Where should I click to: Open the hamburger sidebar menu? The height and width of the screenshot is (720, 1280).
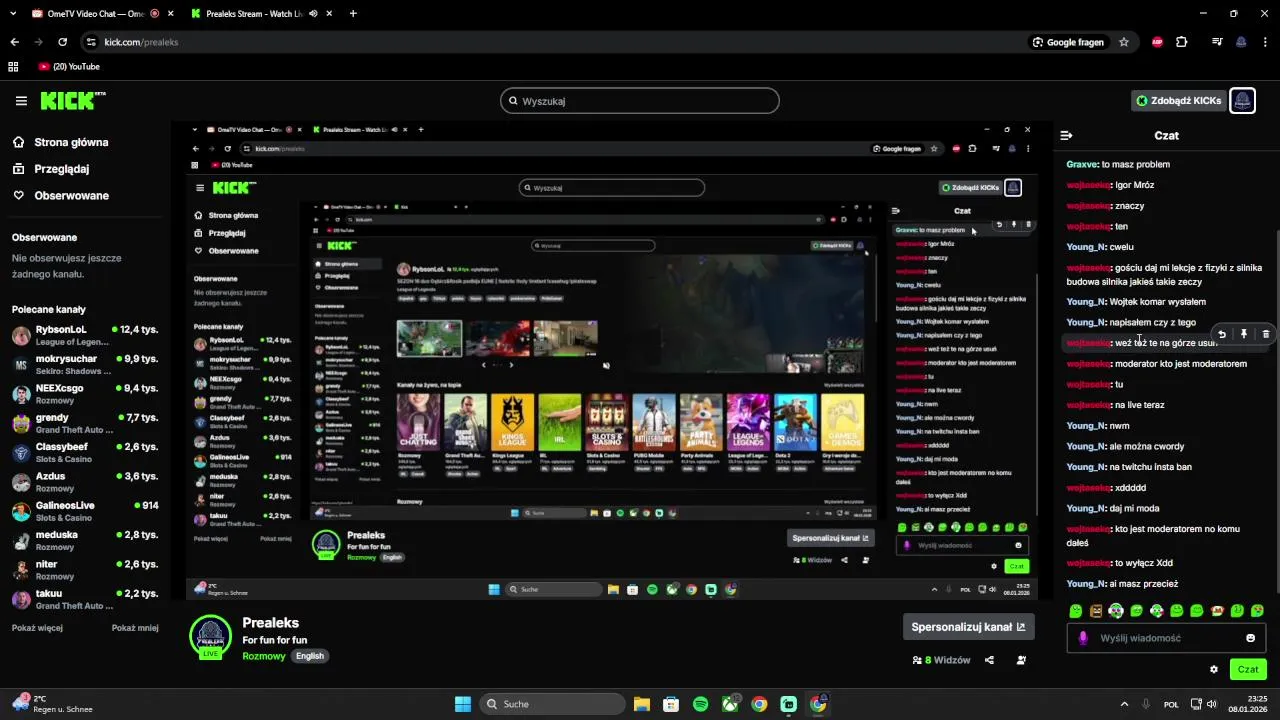pyautogui.click(x=21, y=101)
